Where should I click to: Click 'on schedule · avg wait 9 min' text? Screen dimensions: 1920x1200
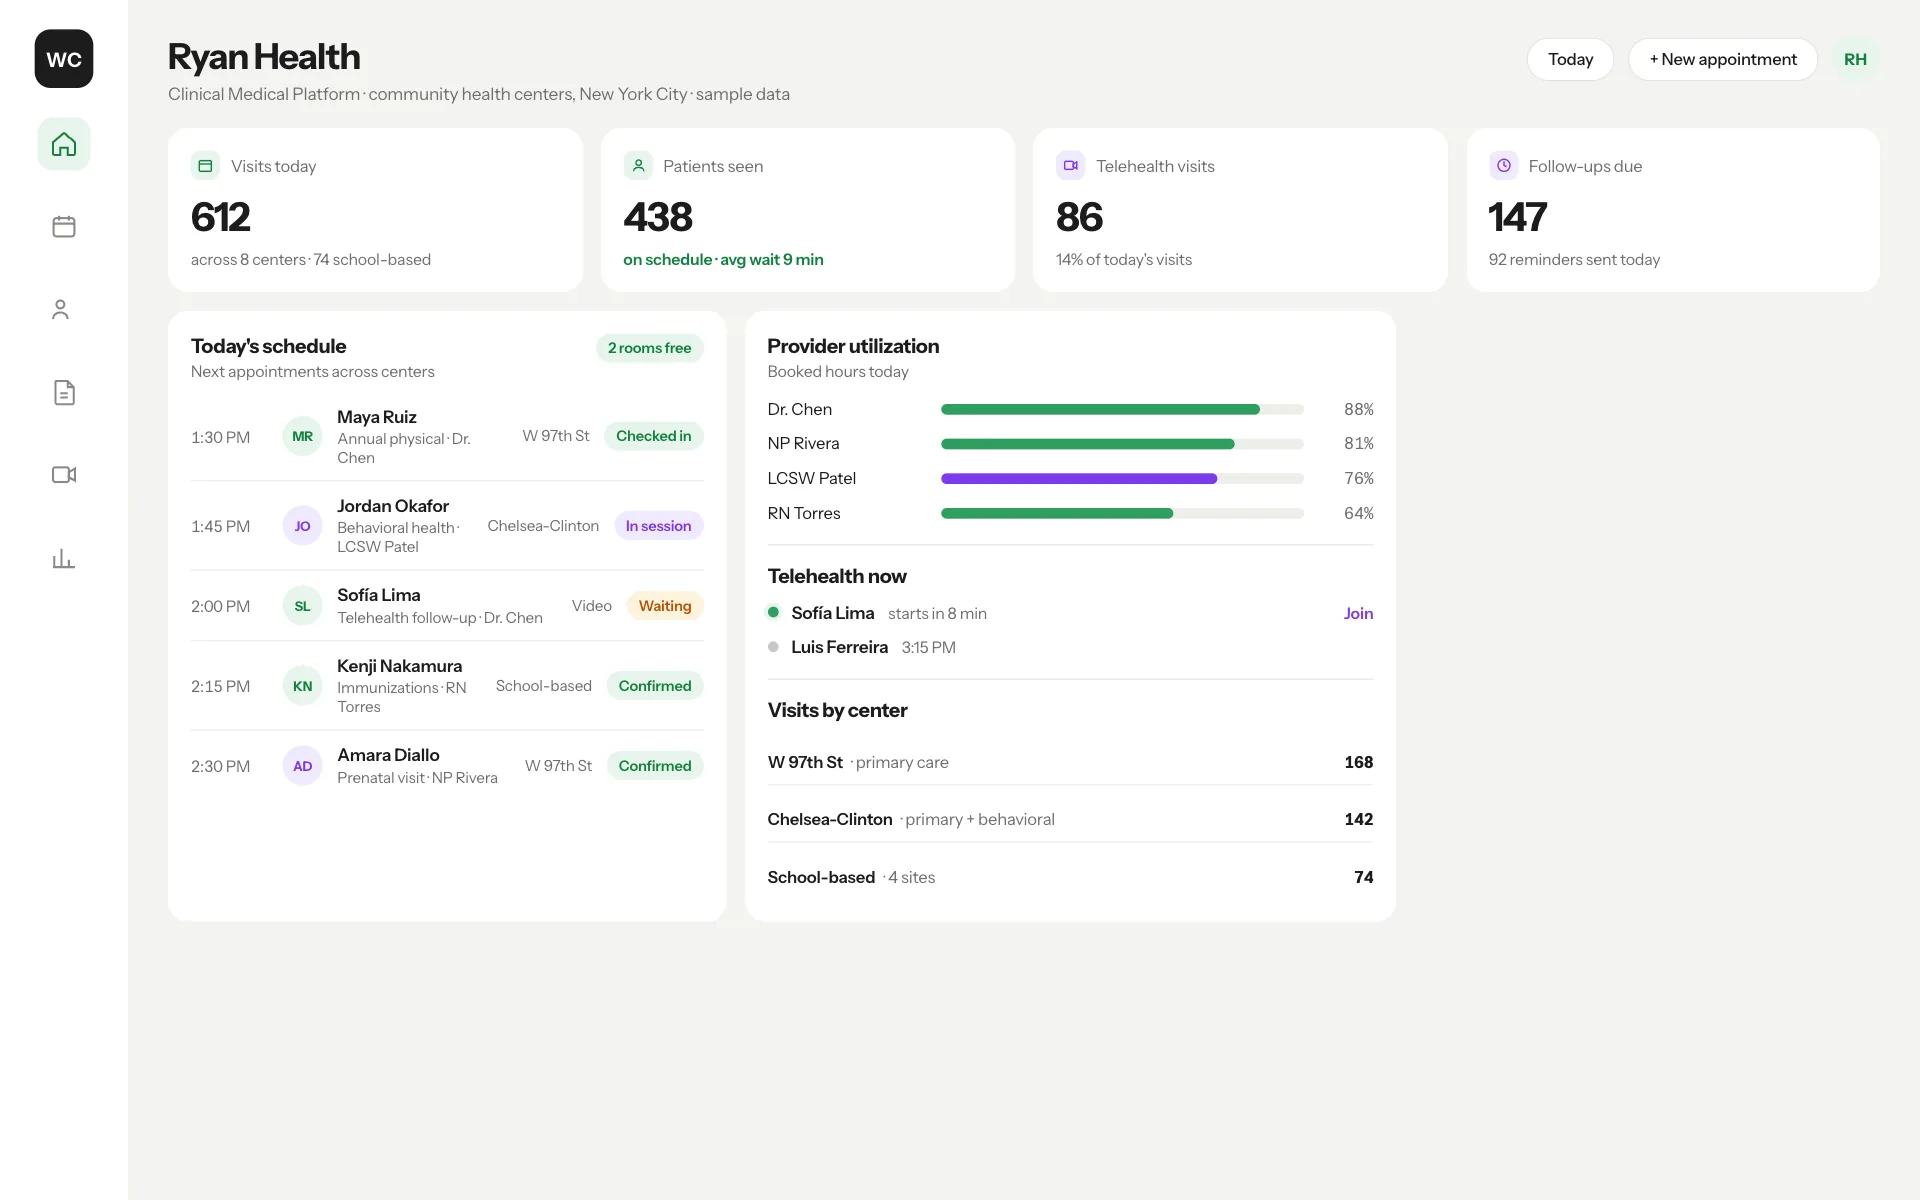(x=723, y=259)
